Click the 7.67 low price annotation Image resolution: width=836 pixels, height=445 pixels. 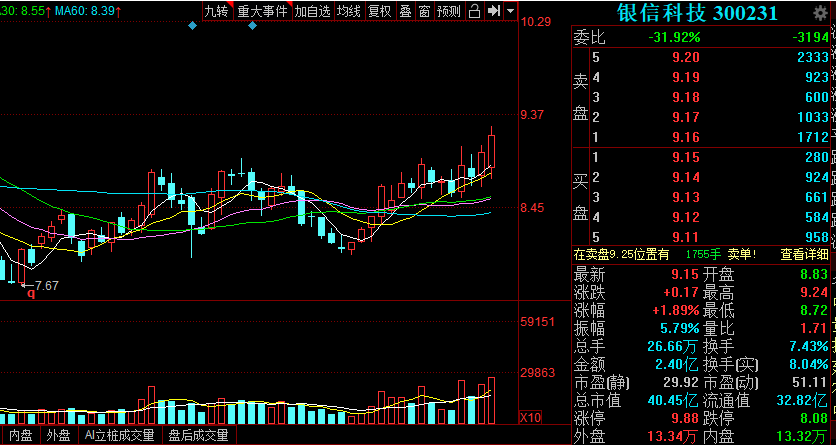coord(46,286)
